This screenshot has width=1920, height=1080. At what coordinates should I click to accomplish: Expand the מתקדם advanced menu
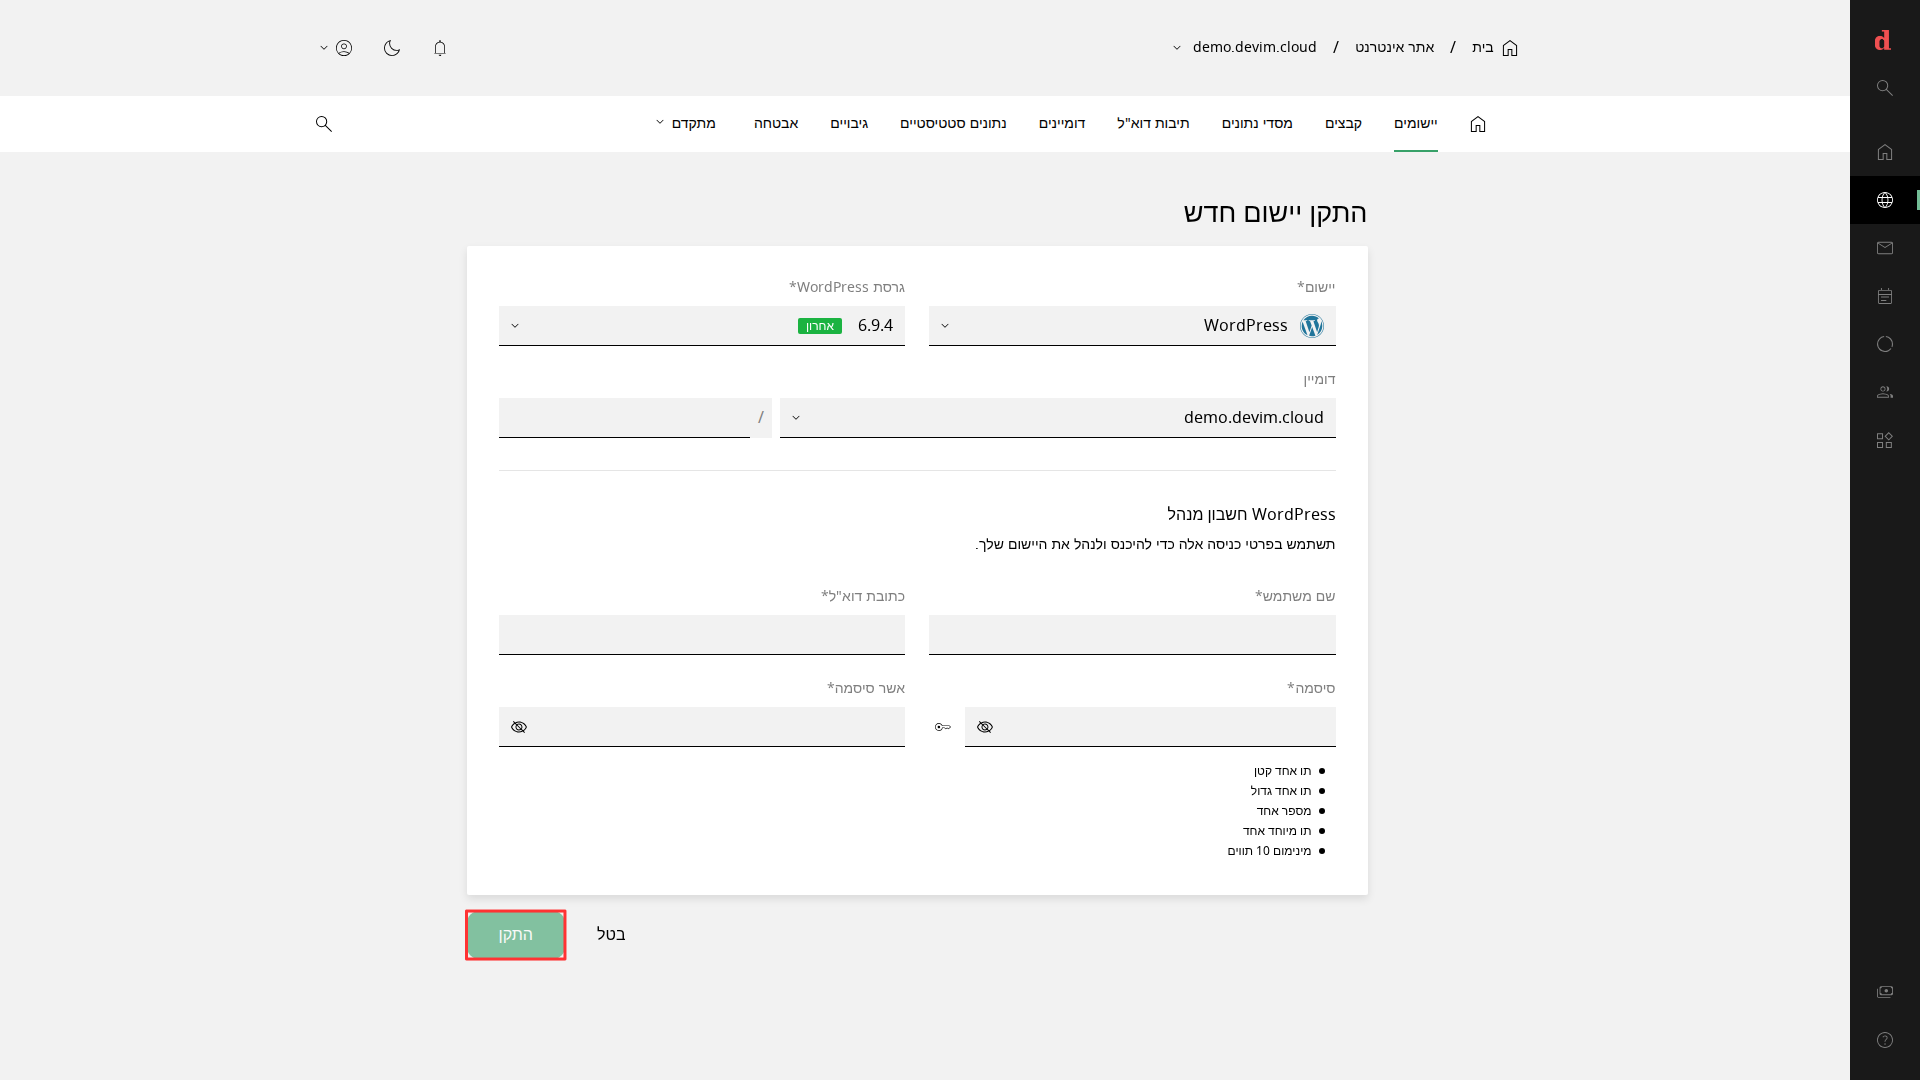(686, 123)
